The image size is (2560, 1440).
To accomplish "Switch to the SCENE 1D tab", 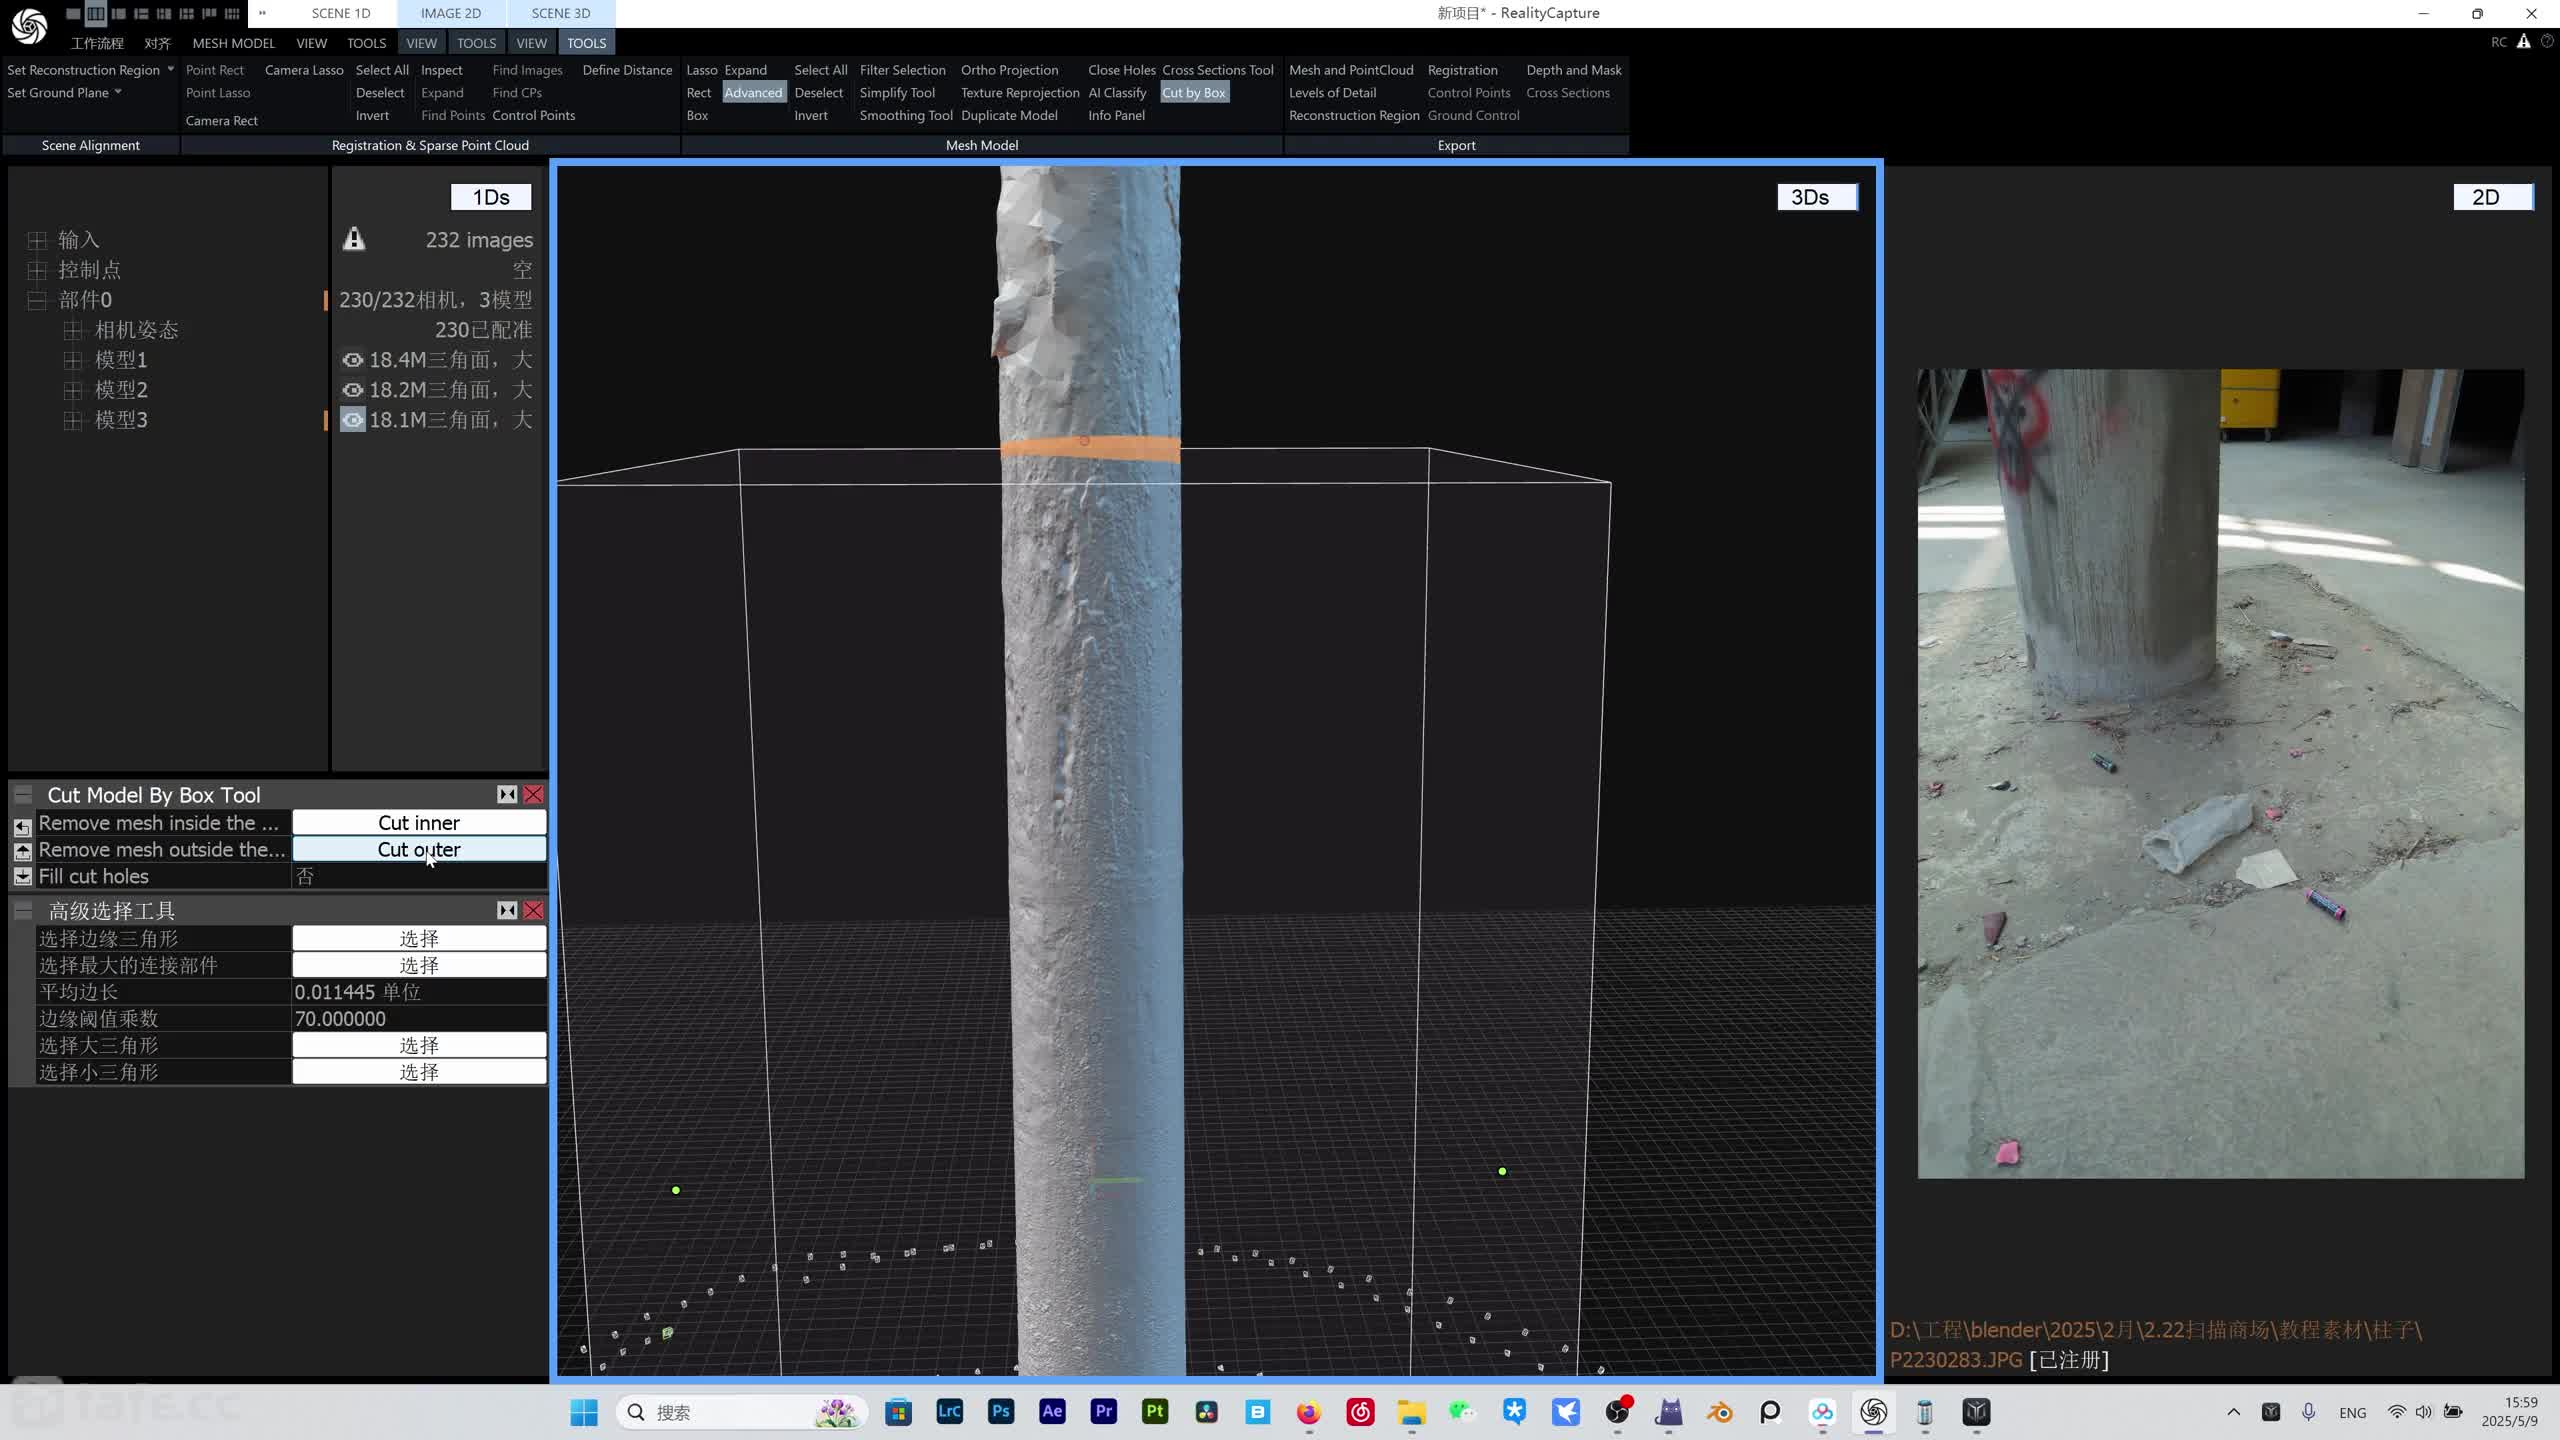I will point(341,14).
